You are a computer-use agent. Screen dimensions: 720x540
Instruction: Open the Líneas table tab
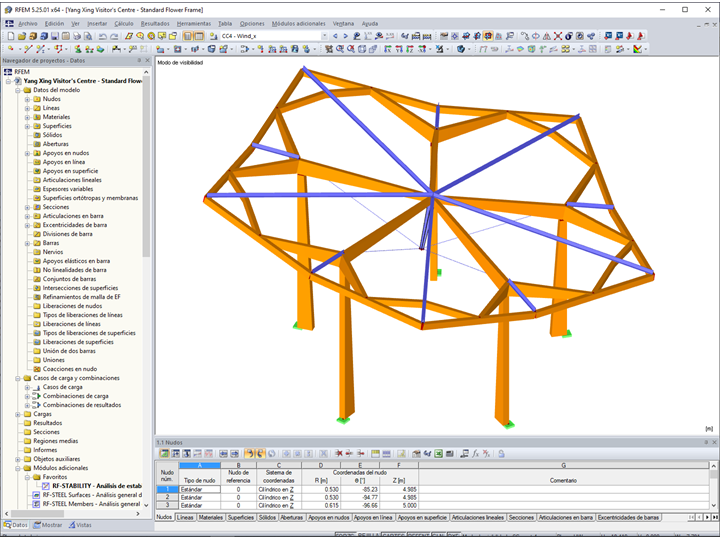click(x=185, y=518)
